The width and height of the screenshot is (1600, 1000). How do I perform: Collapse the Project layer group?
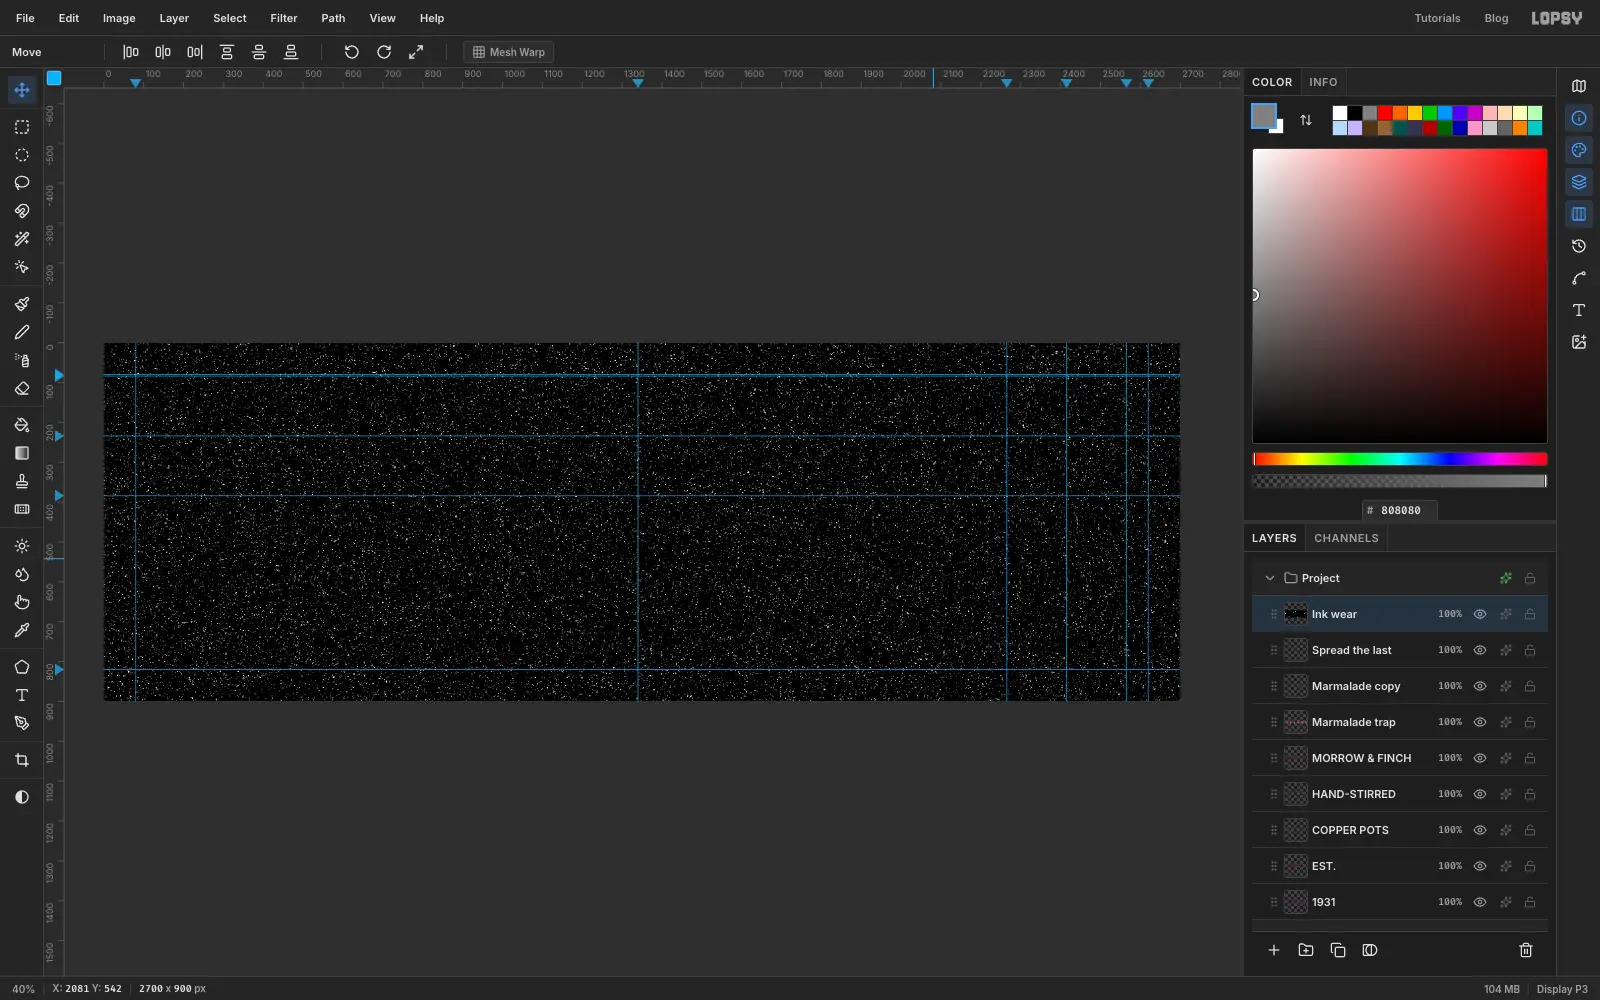click(x=1270, y=578)
